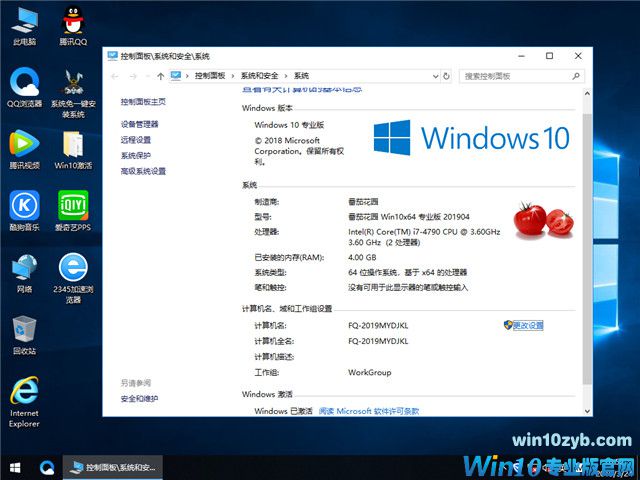Click the window title bar system icon
The width and height of the screenshot is (640, 480).
(x=113, y=56)
